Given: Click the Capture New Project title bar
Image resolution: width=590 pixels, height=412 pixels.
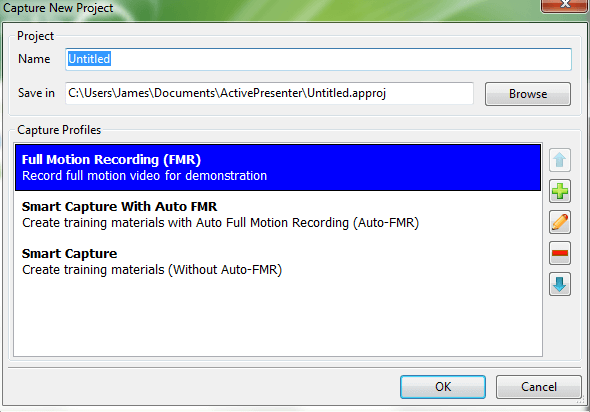Looking at the screenshot, I should click(263, 8).
